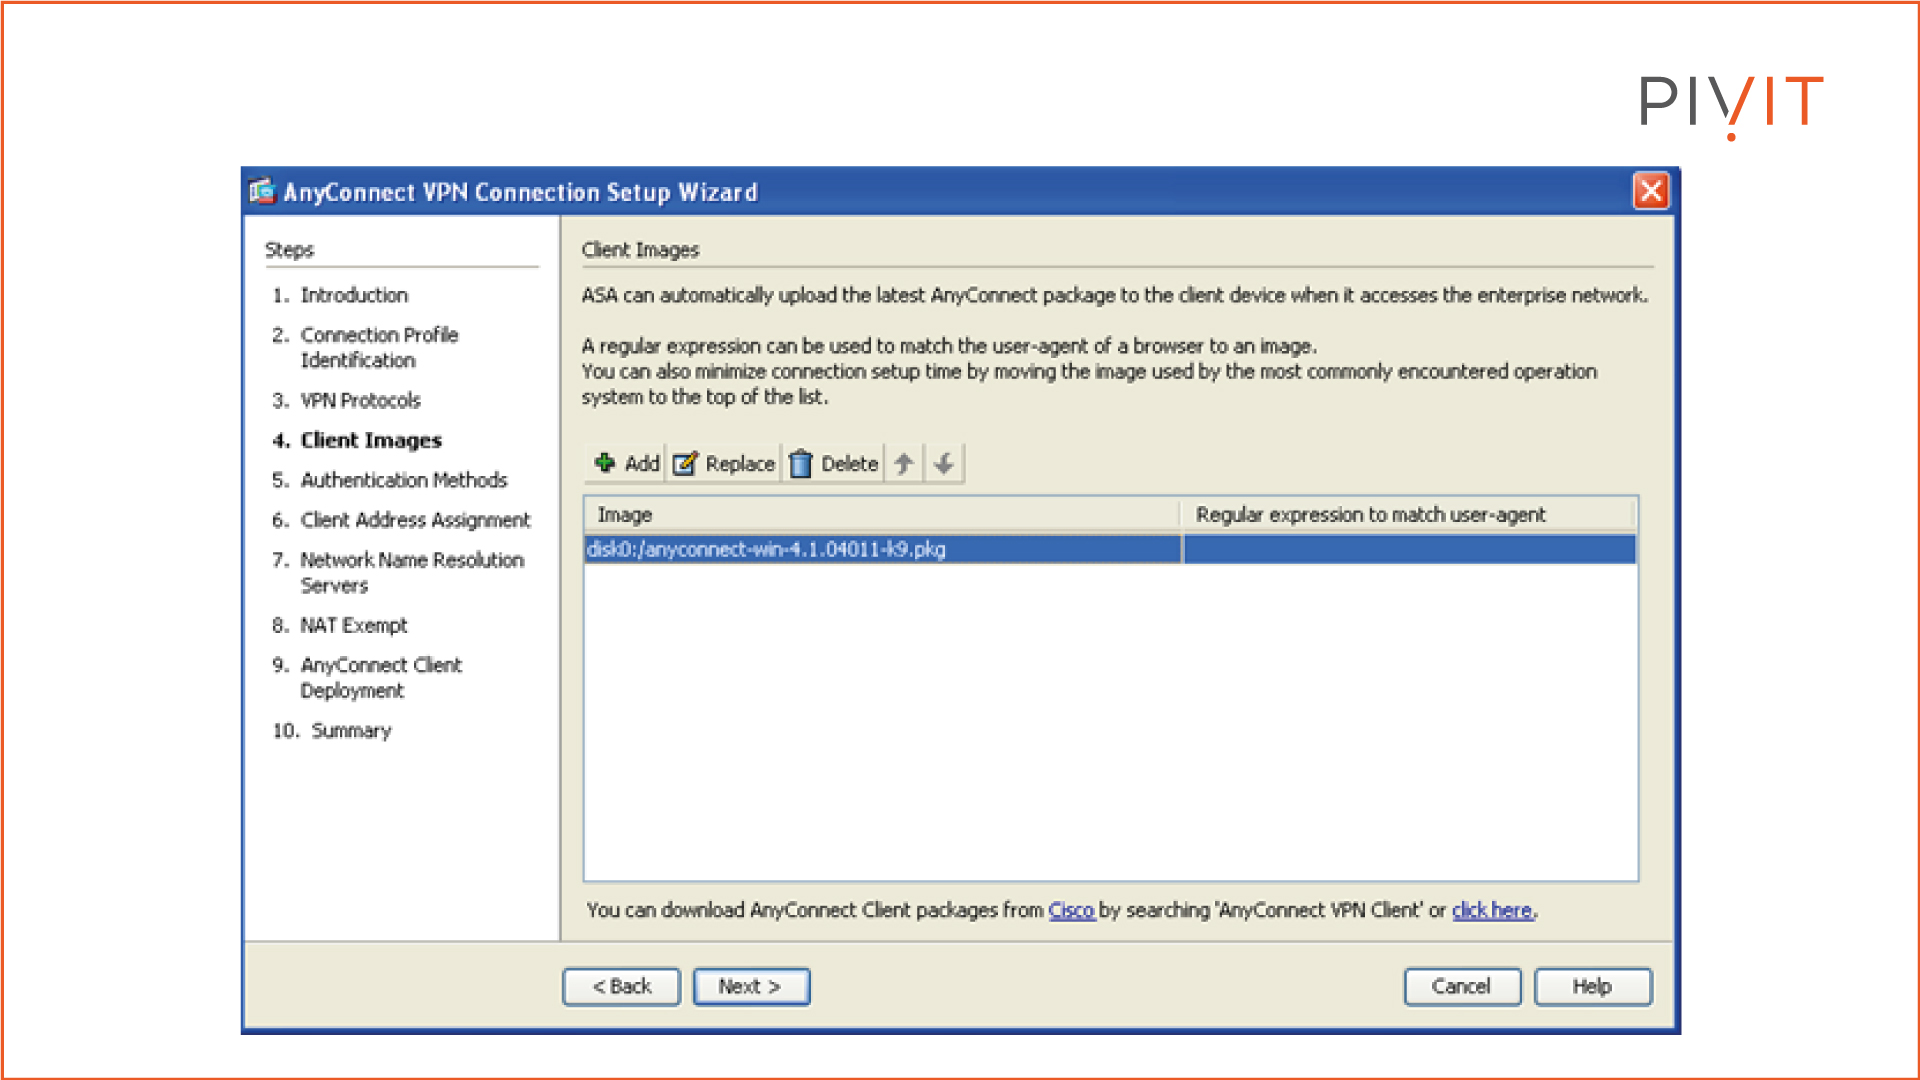This screenshot has width=1920, height=1080.
Task: Click the green plus icon beside Add
Action: click(604, 463)
